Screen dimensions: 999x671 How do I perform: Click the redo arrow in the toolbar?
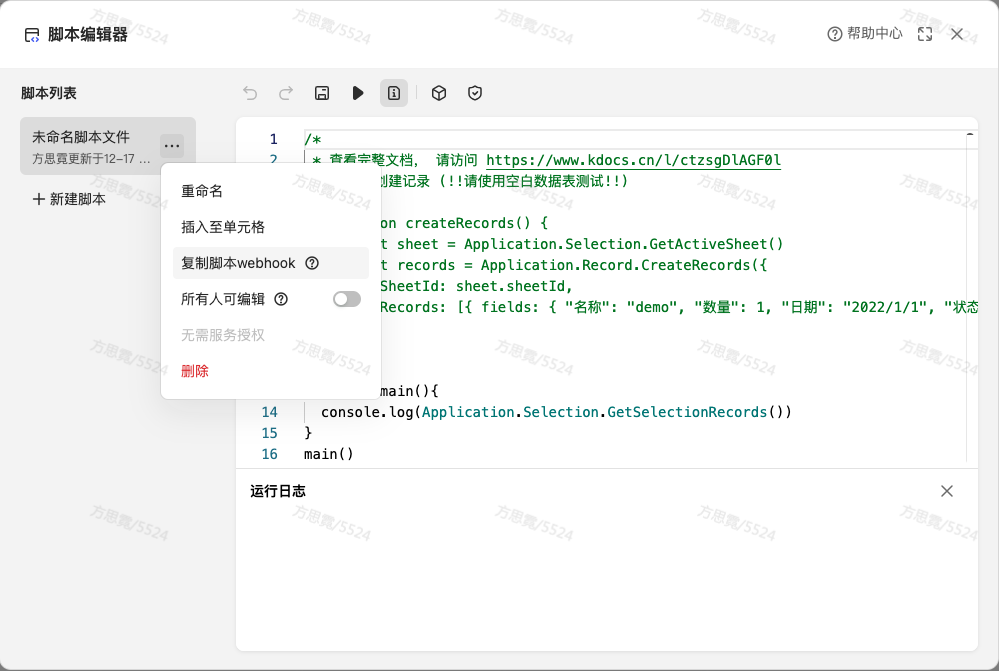286,93
